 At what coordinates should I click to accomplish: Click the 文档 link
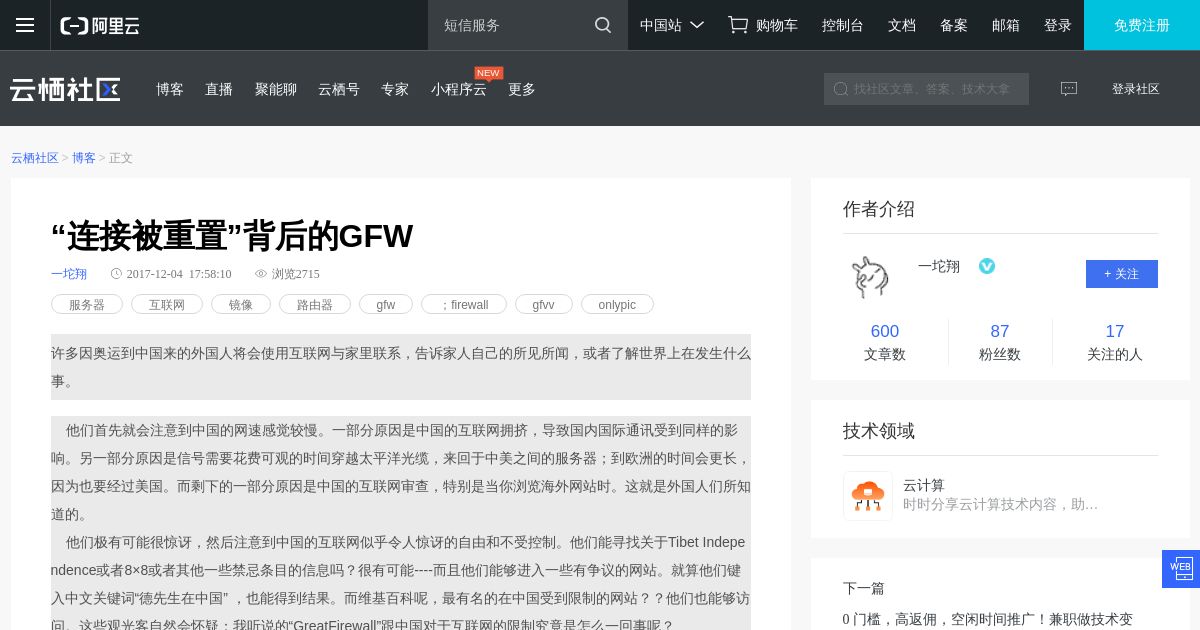tap(902, 25)
